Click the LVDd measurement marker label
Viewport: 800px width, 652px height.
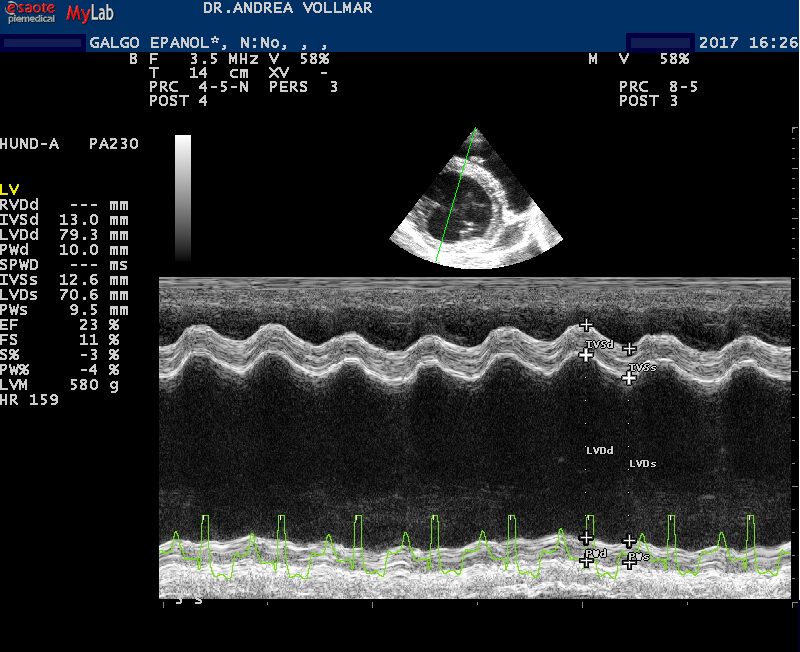tap(598, 450)
